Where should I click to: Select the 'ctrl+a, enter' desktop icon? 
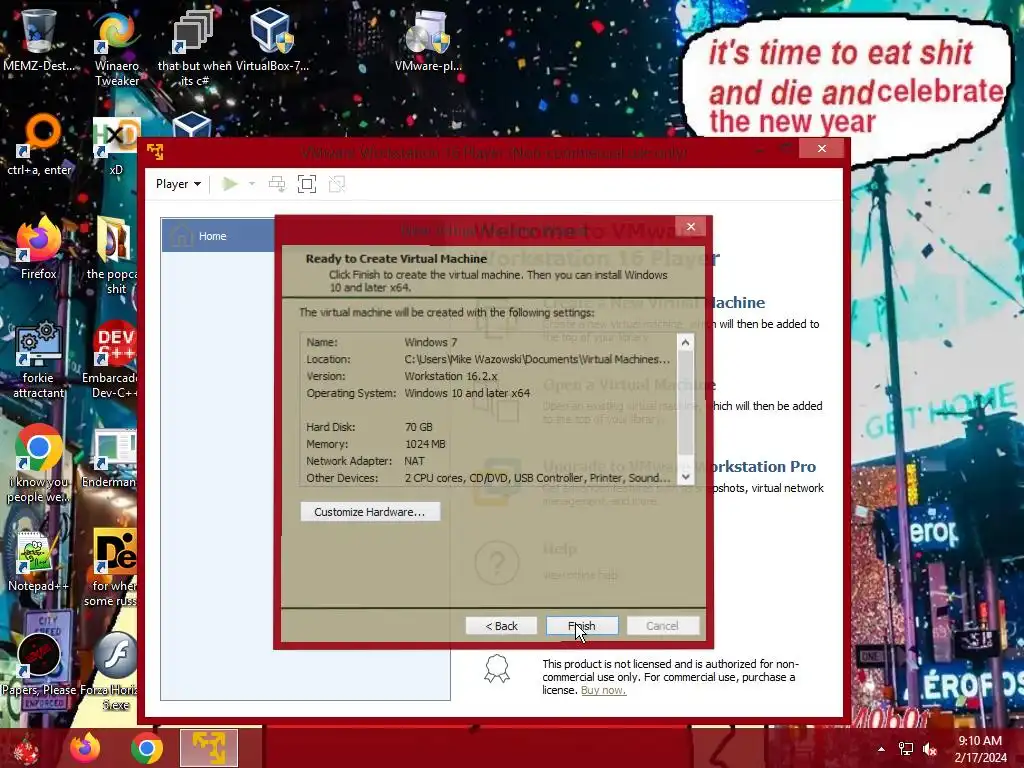(x=39, y=145)
